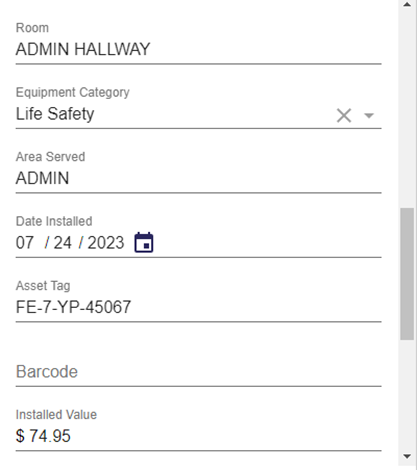Click the Installed Value label

[x=56, y=415]
